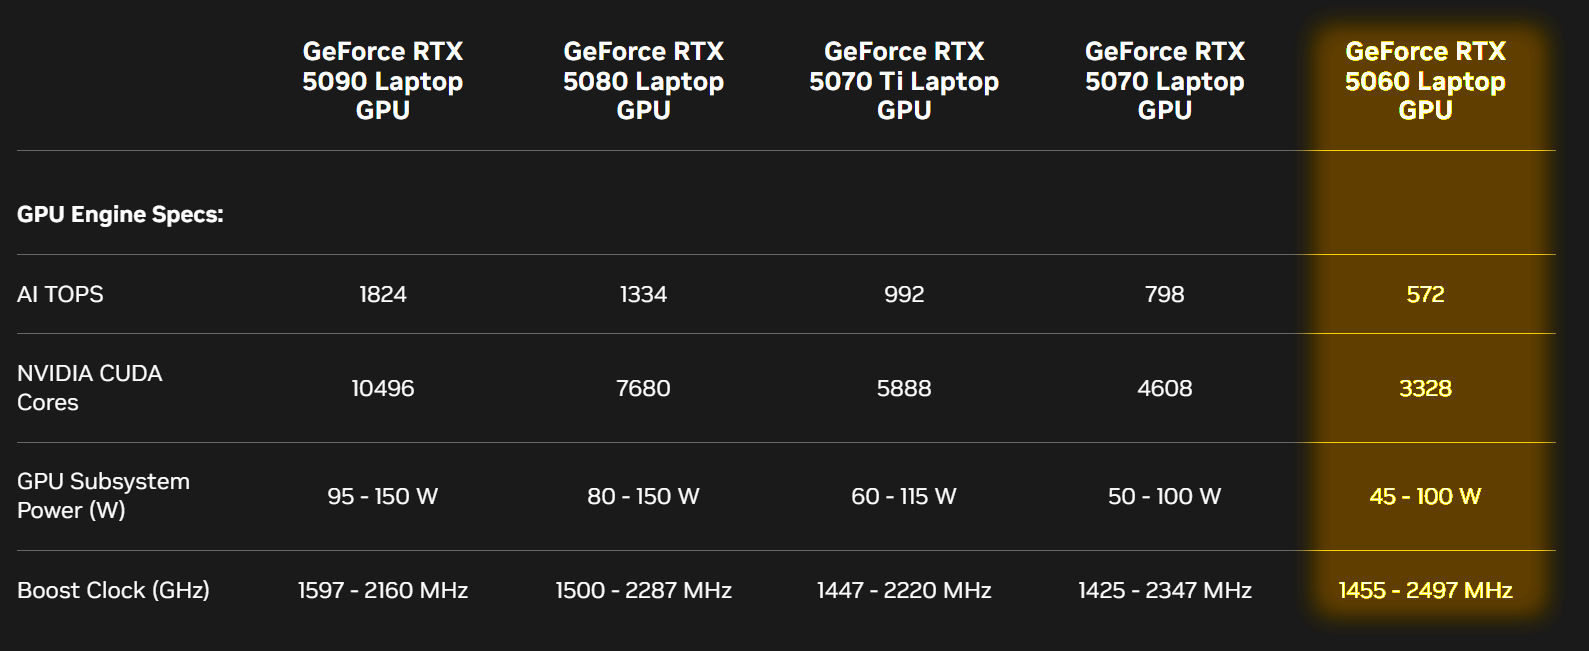Click the GeForce RTX 5090 Laptop GPU column header
The height and width of the screenshot is (651, 1589).
383,81
